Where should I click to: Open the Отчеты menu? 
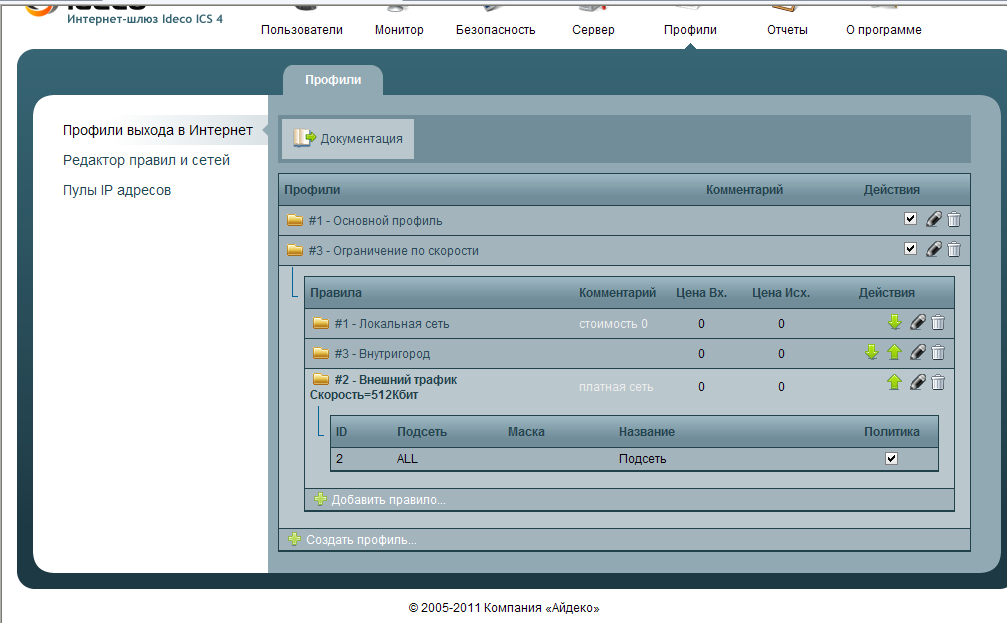tap(787, 30)
